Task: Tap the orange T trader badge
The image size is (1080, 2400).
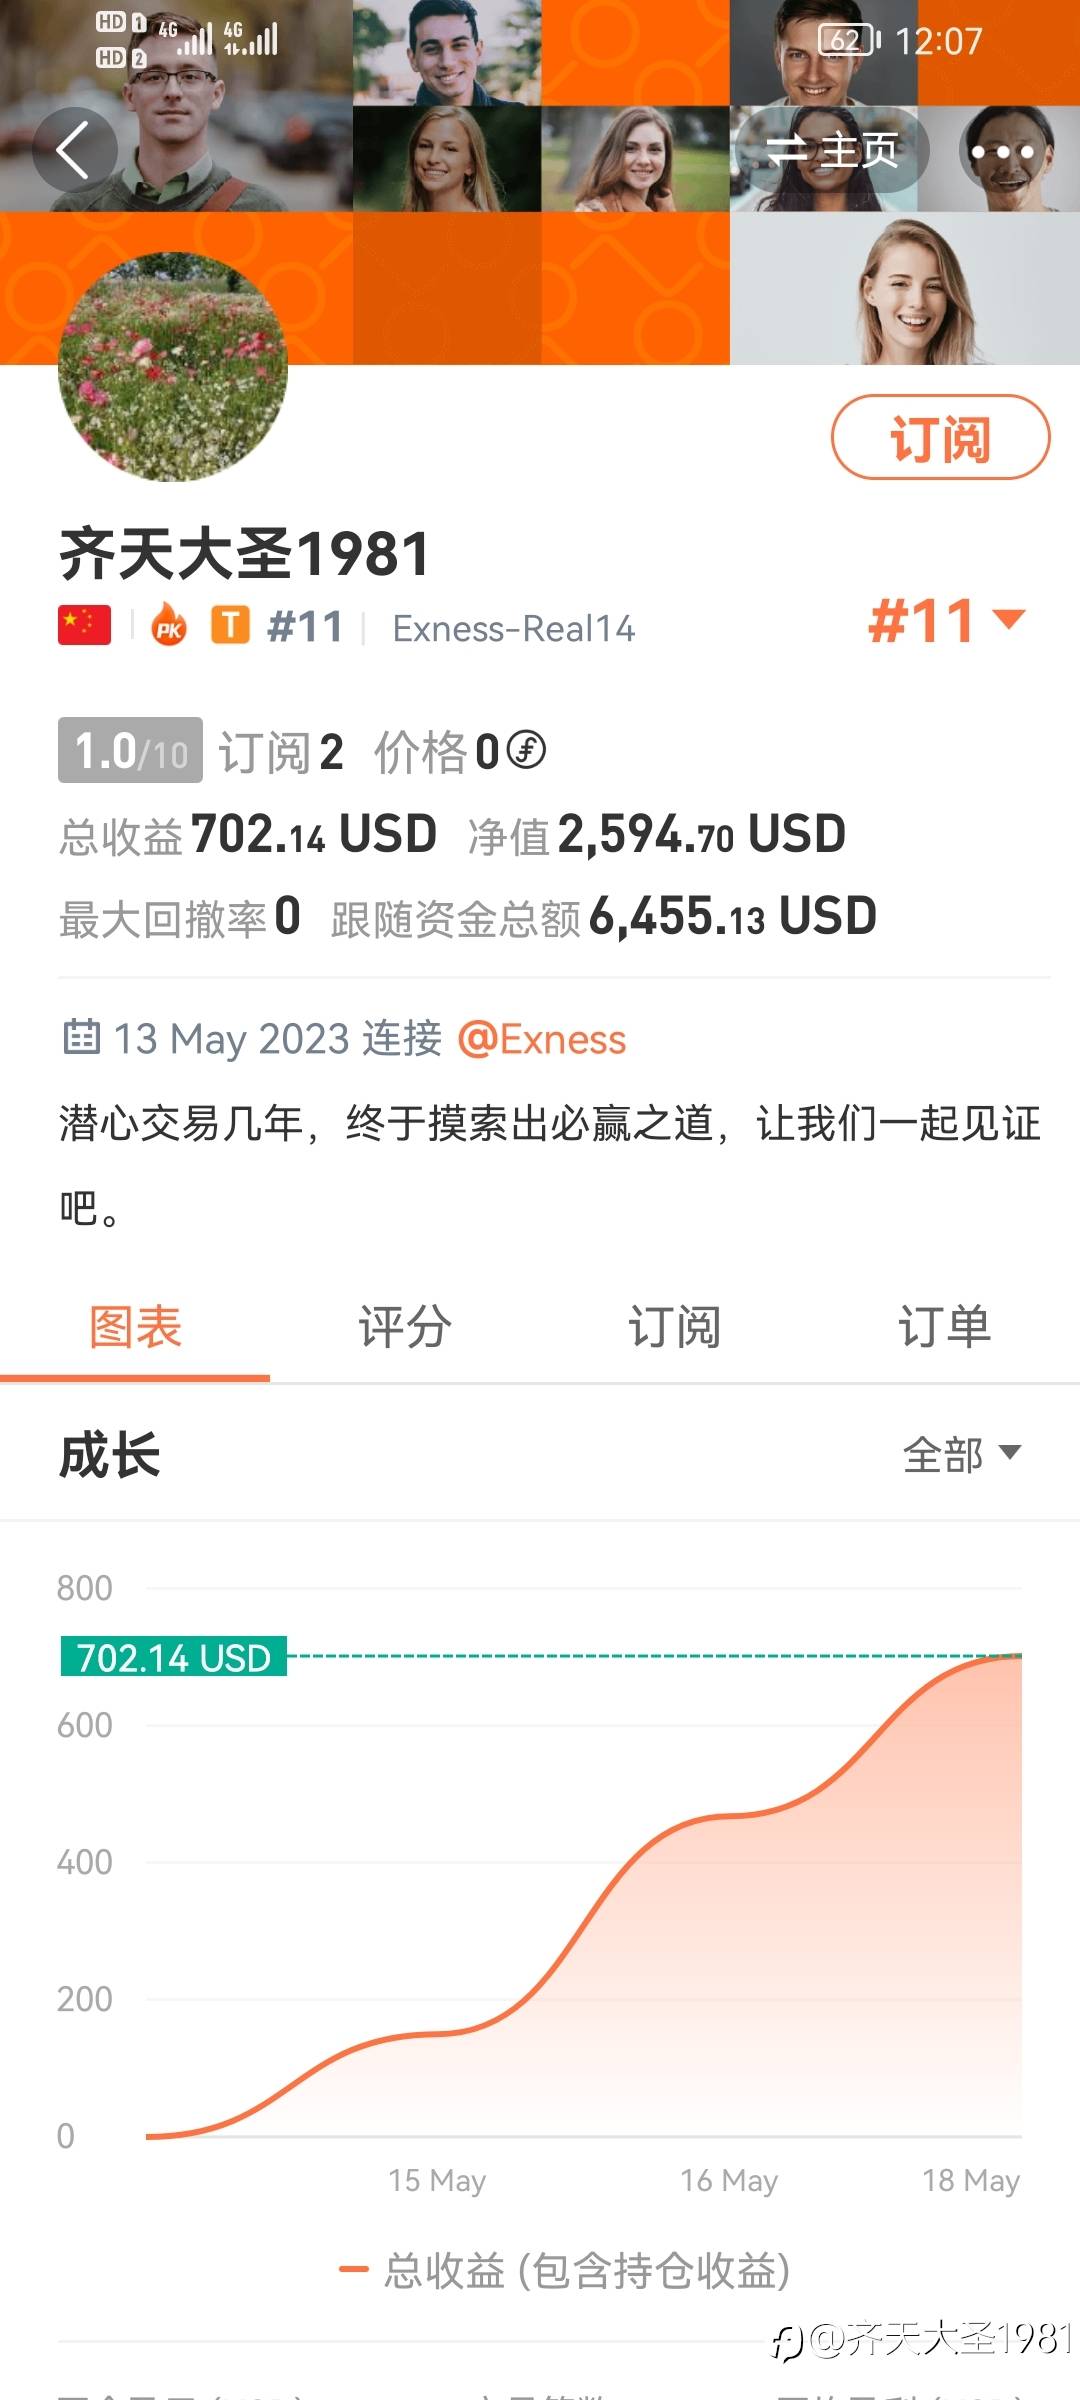Action: [x=230, y=626]
